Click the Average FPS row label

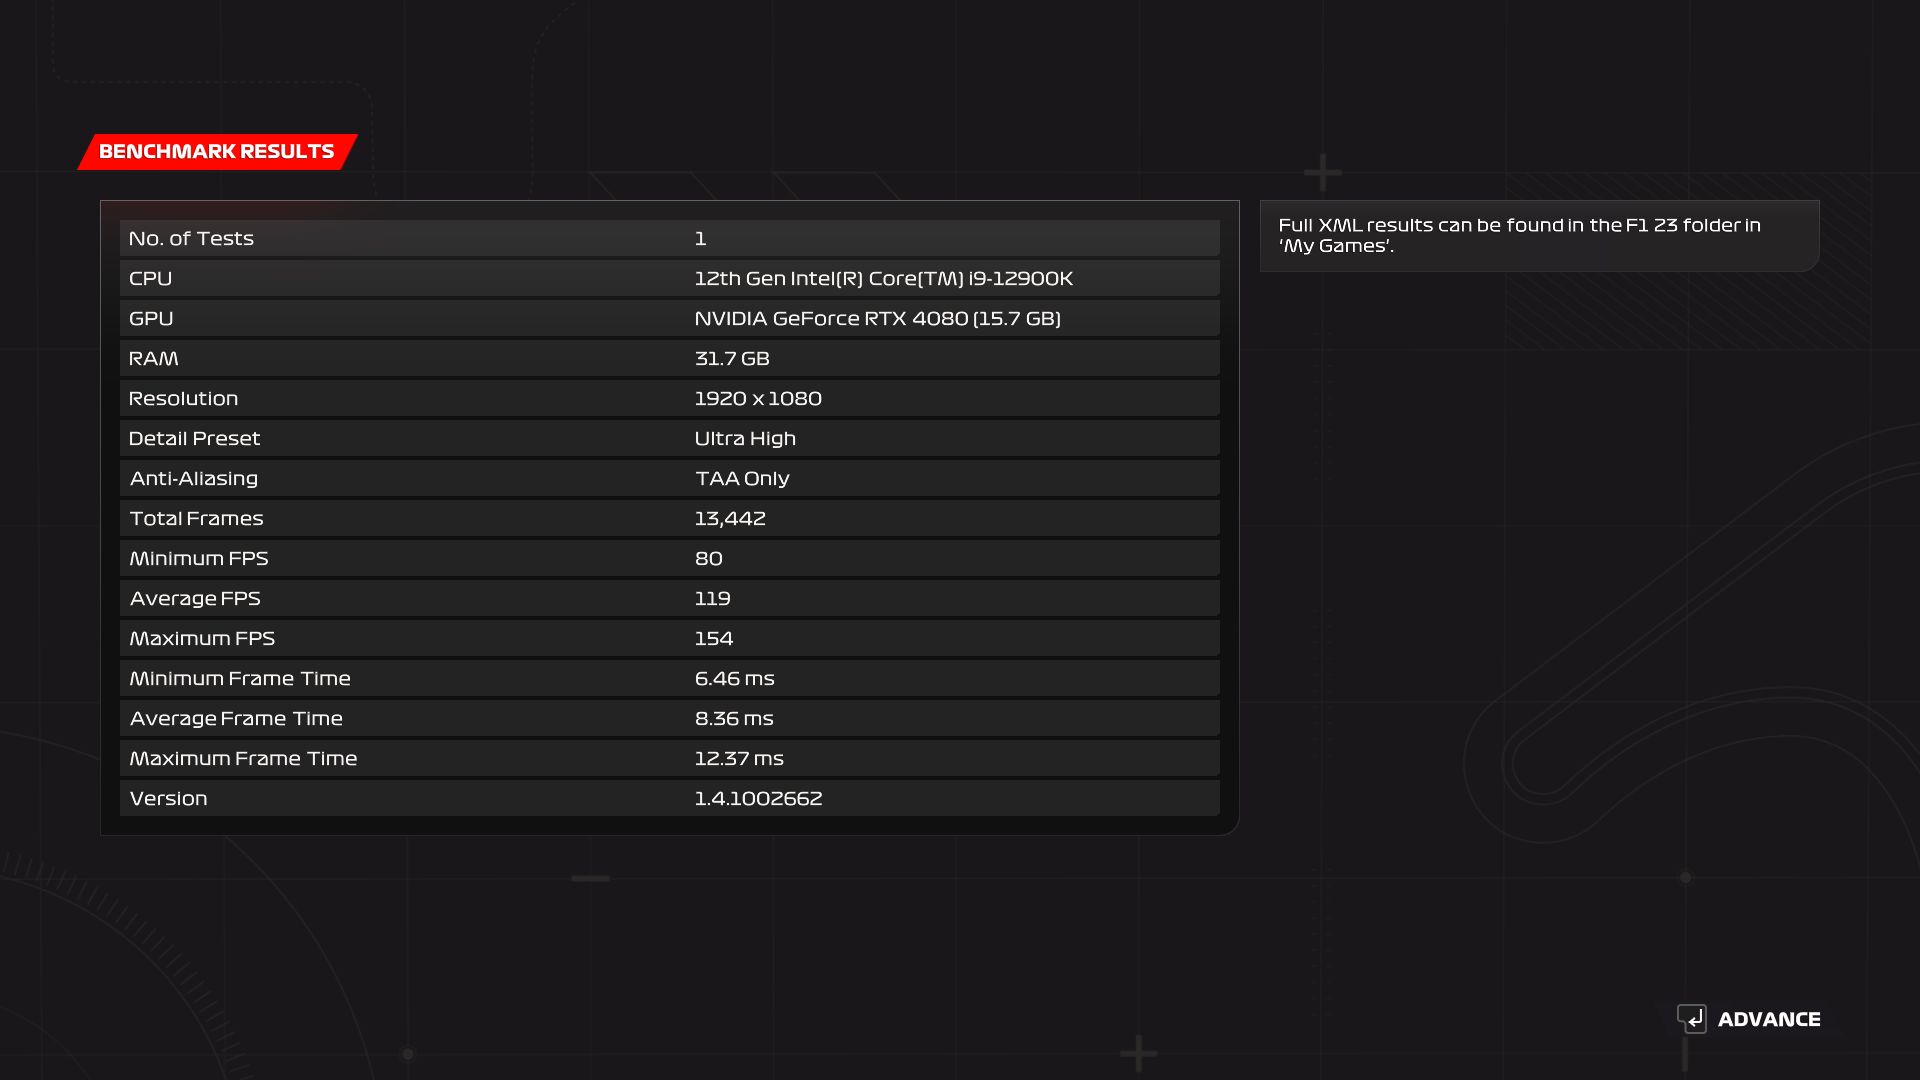point(195,598)
